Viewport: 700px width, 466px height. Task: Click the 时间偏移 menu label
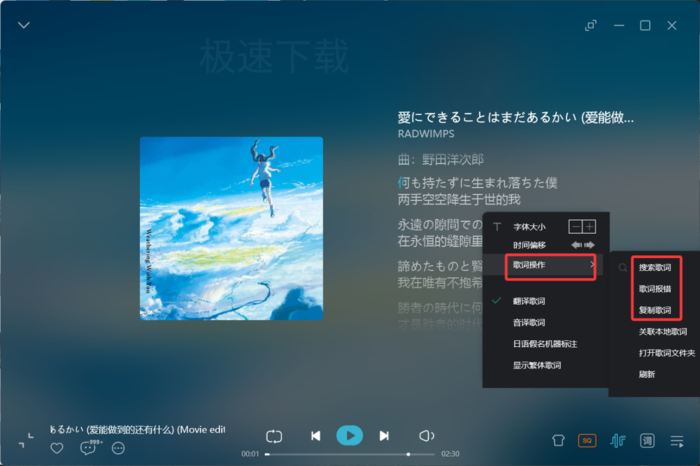tap(529, 245)
